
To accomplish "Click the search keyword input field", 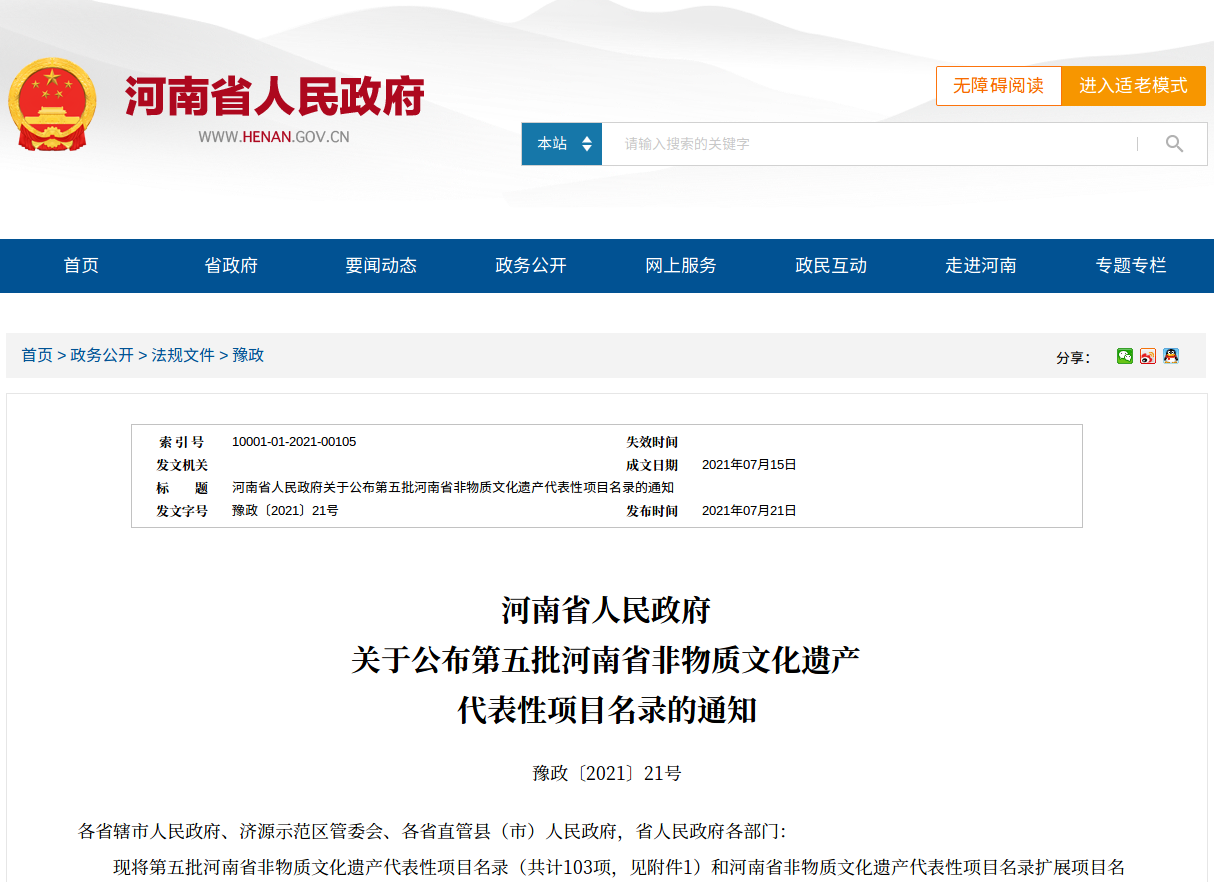I will 870,144.
